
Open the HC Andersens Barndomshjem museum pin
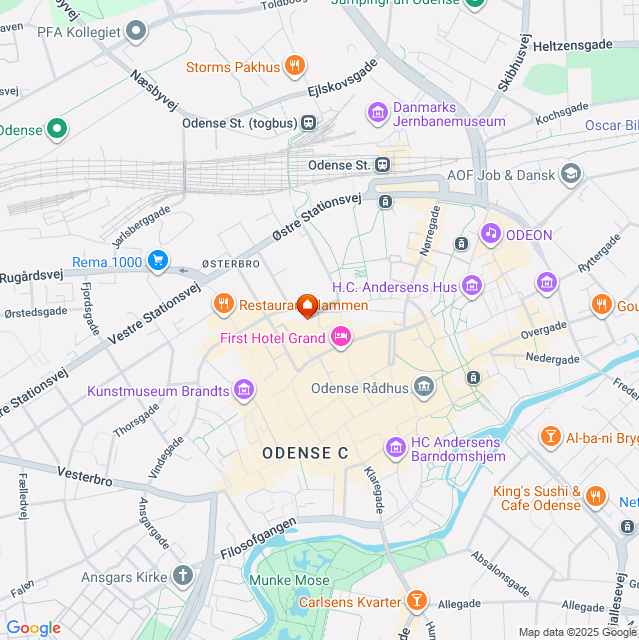tap(395, 448)
